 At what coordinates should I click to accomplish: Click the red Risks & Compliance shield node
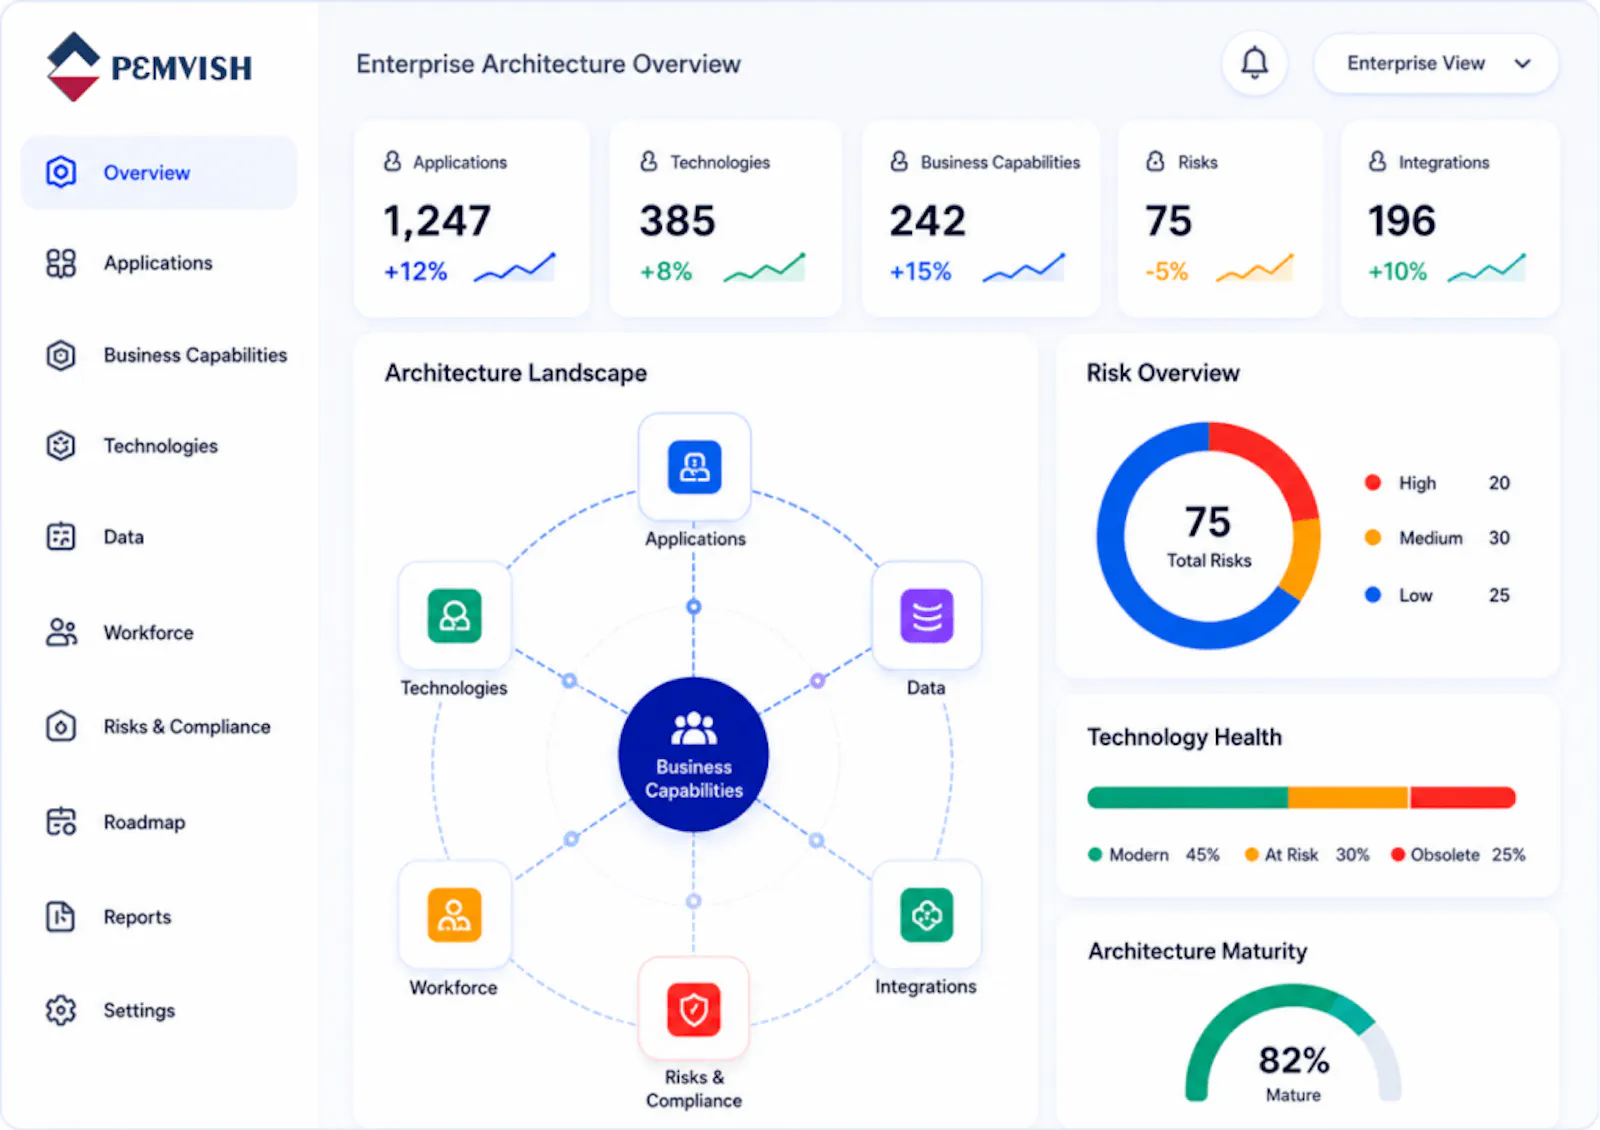click(694, 1009)
